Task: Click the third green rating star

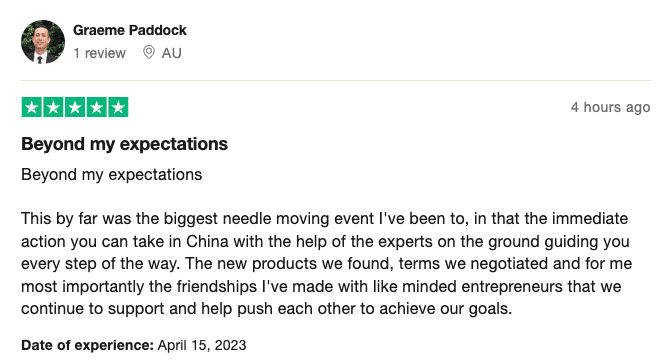Action: point(75,107)
